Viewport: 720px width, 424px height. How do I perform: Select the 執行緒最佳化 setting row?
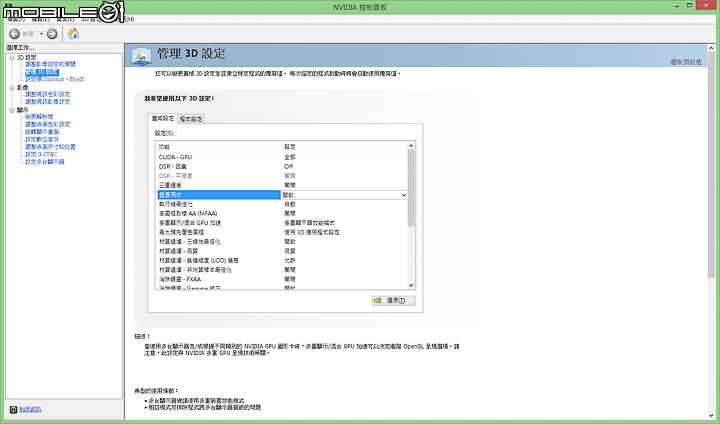[282, 204]
